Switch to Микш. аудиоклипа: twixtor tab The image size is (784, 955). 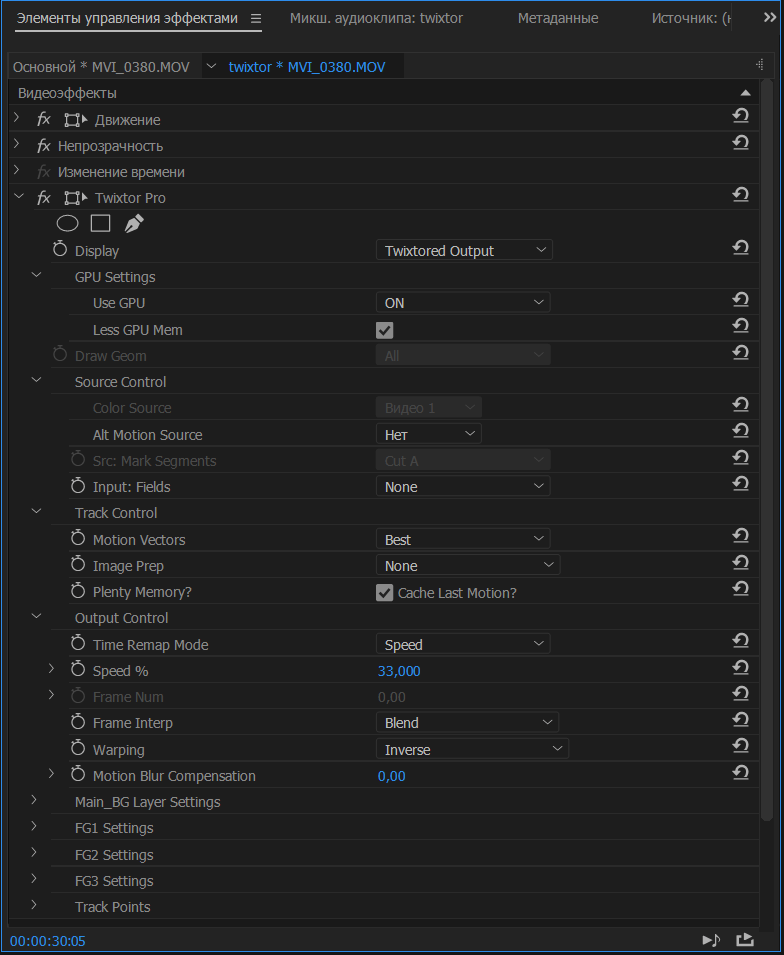pyautogui.click(x=376, y=18)
